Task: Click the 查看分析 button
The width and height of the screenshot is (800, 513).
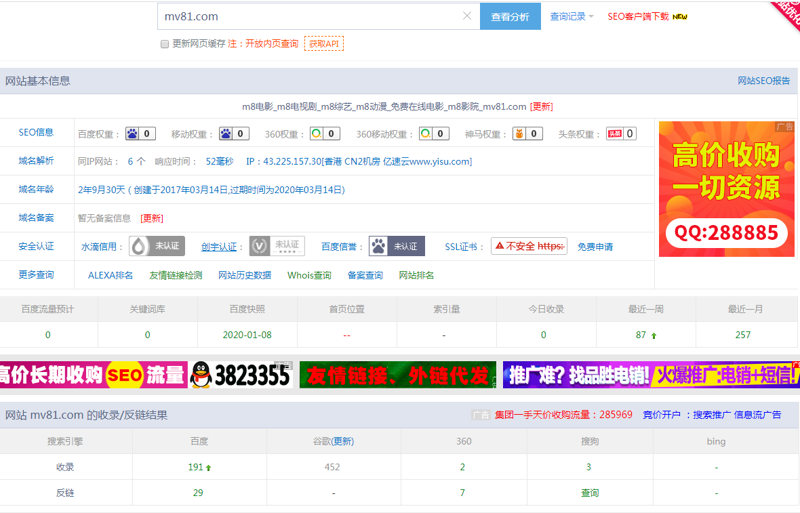Action: (510, 16)
